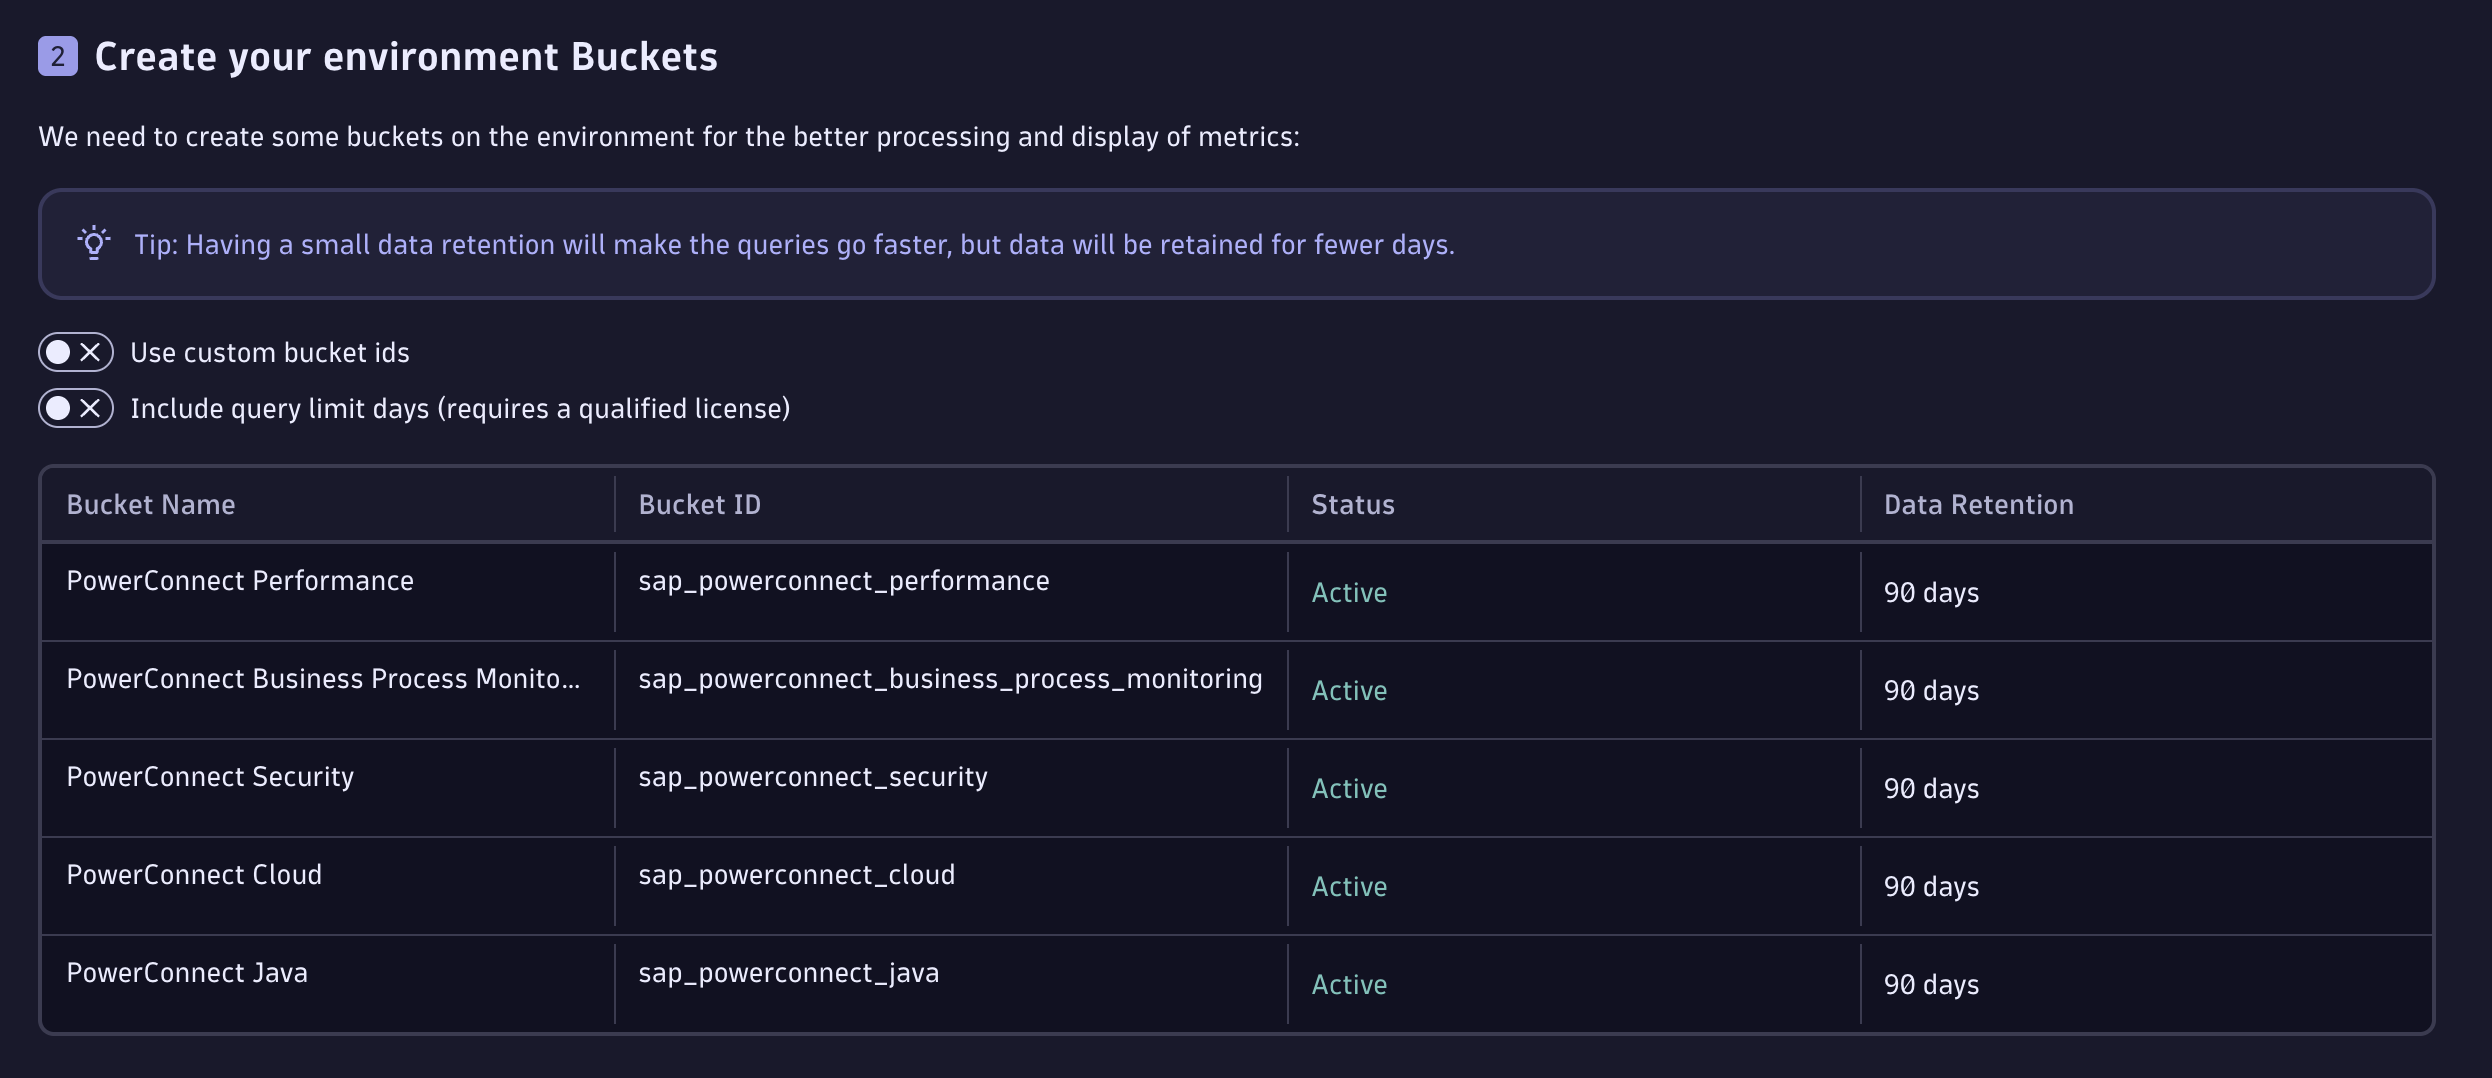This screenshot has height=1078, width=2492.
Task: Click 90 days retention for PowerConnect Cloud
Action: 1932,887
